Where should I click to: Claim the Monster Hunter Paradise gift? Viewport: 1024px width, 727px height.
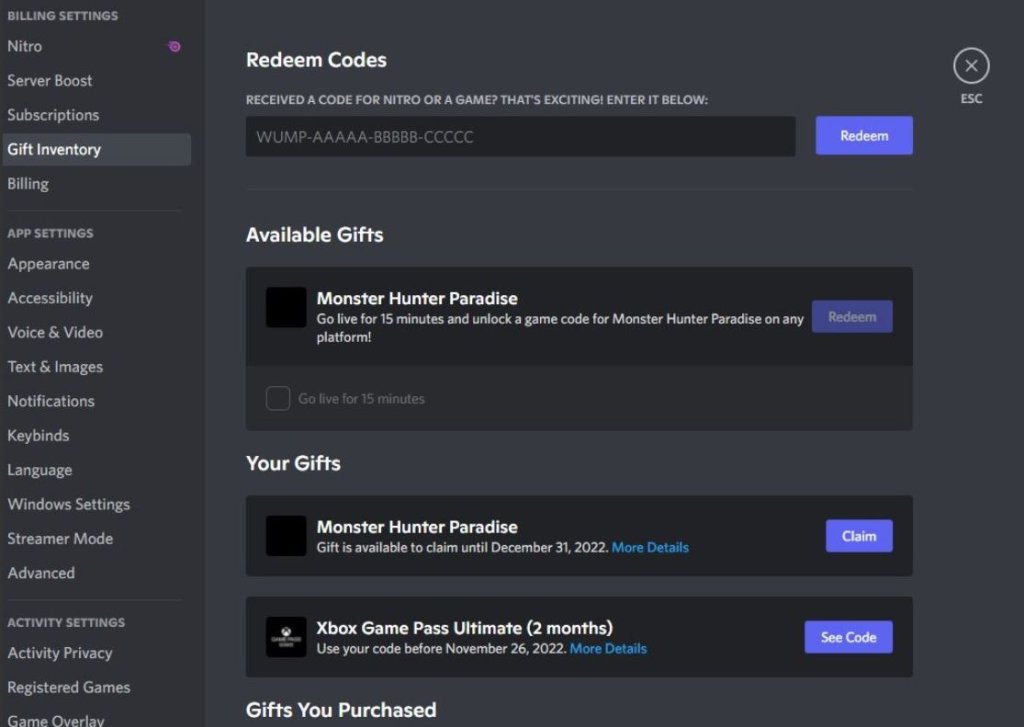tap(858, 536)
